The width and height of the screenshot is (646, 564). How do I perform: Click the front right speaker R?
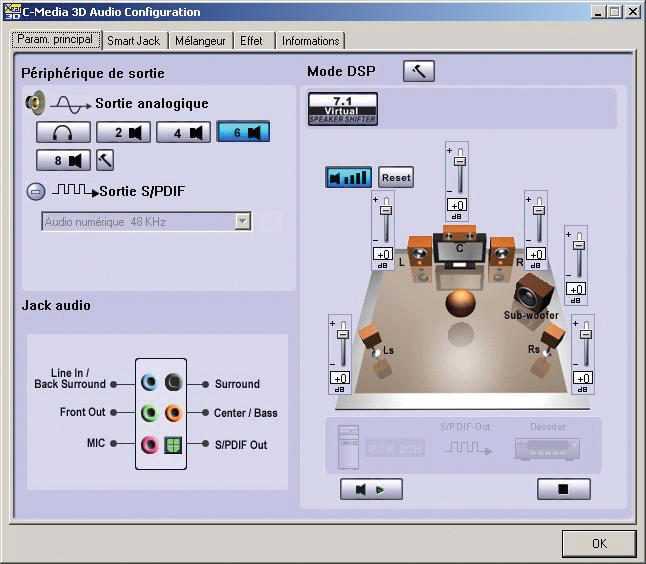[502, 250]
